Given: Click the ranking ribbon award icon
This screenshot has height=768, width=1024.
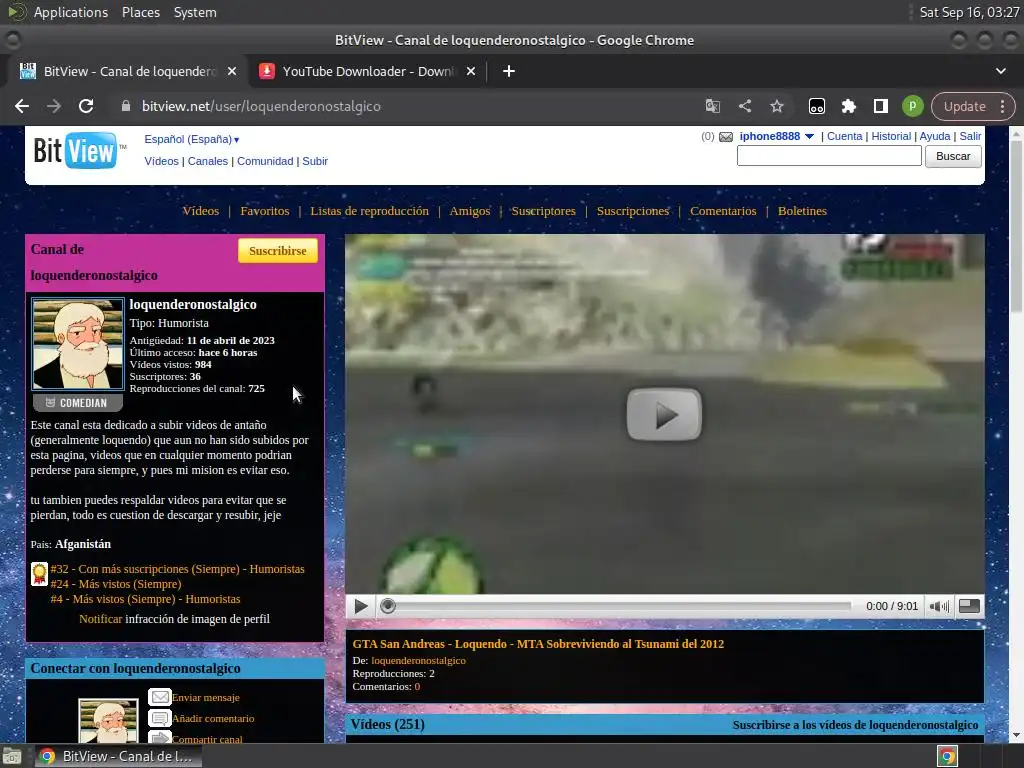Looking at the screenshot, I should tap(39, 575).
